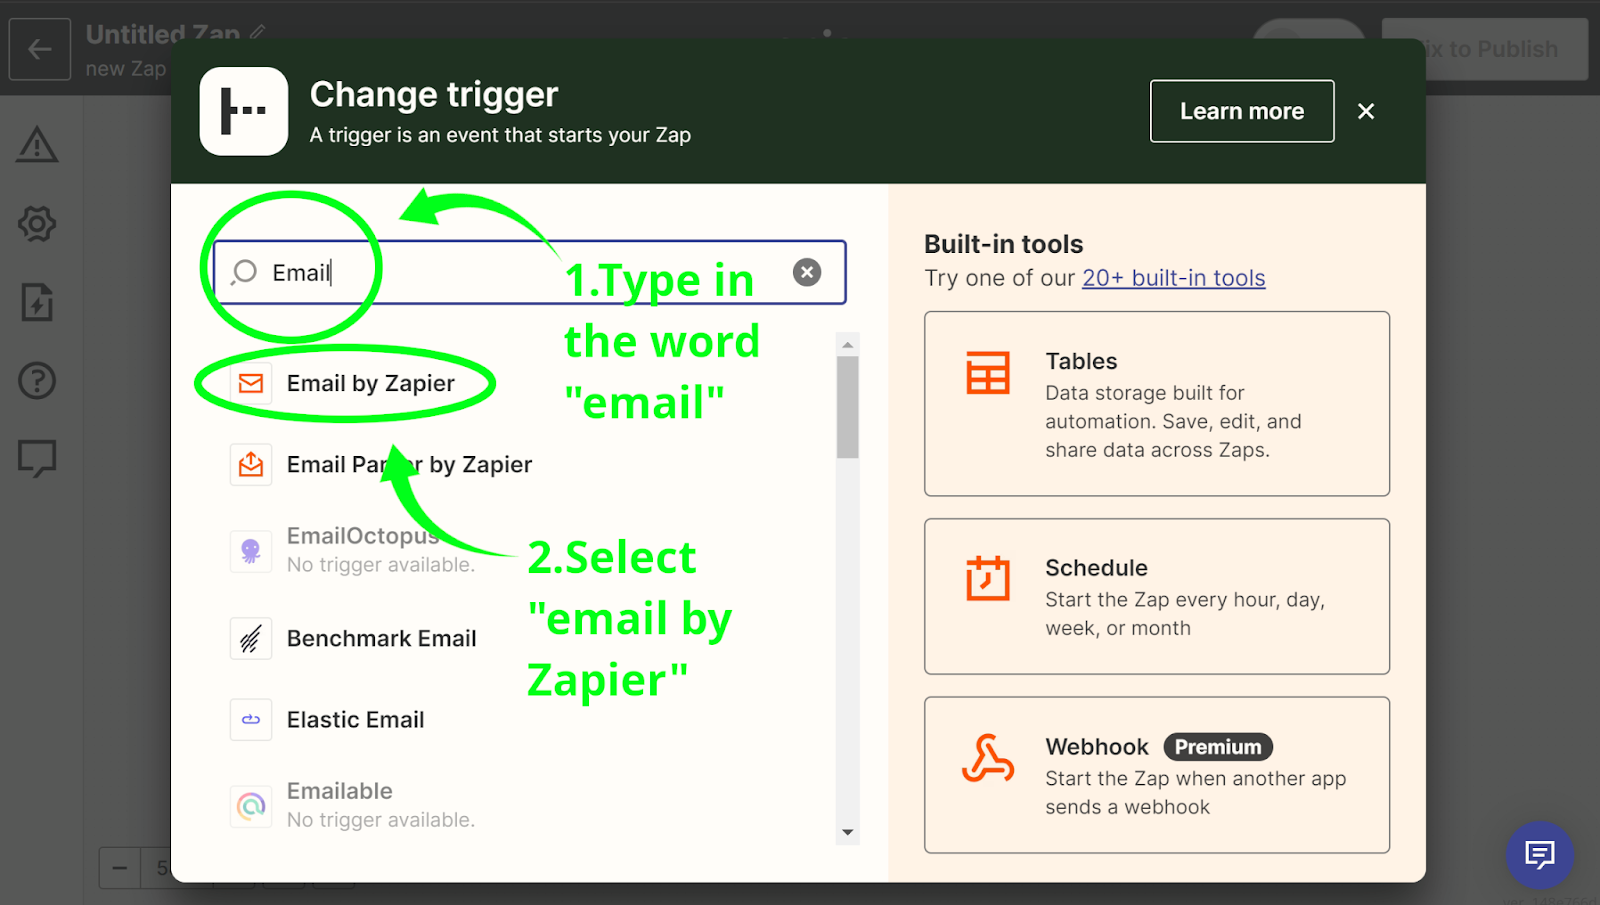The width and height of the screenshot is (1600, 905).
Task: Clear the search field with X icon
Action: 807,272
